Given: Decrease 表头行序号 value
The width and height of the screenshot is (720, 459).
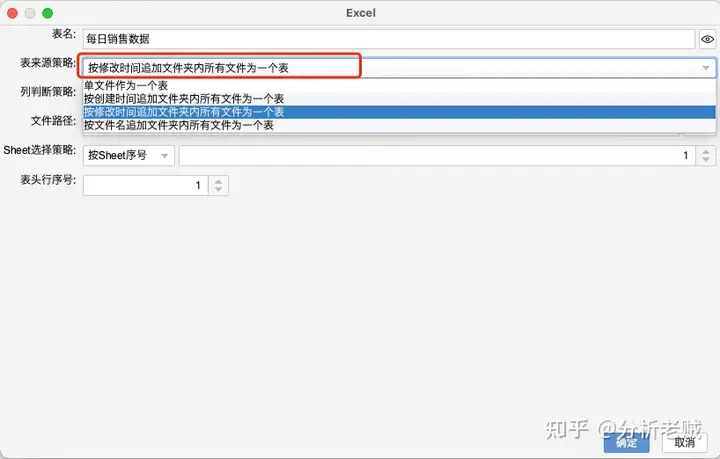Looking at the screenshot, I should 219,190.
